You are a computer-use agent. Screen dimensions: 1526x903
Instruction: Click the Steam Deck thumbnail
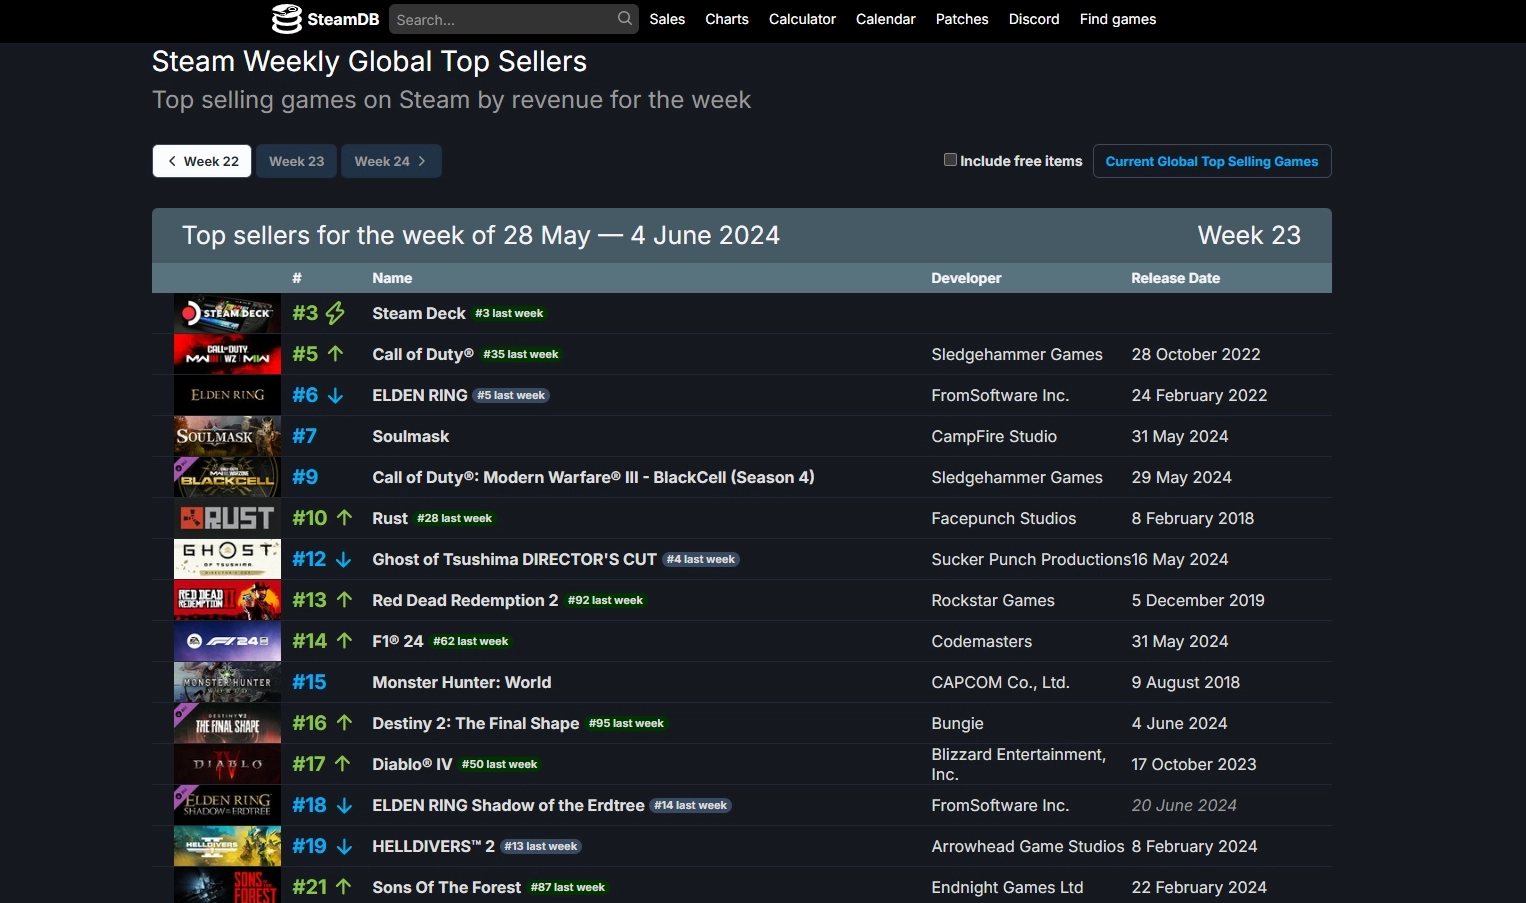click(x=227, y=313)
